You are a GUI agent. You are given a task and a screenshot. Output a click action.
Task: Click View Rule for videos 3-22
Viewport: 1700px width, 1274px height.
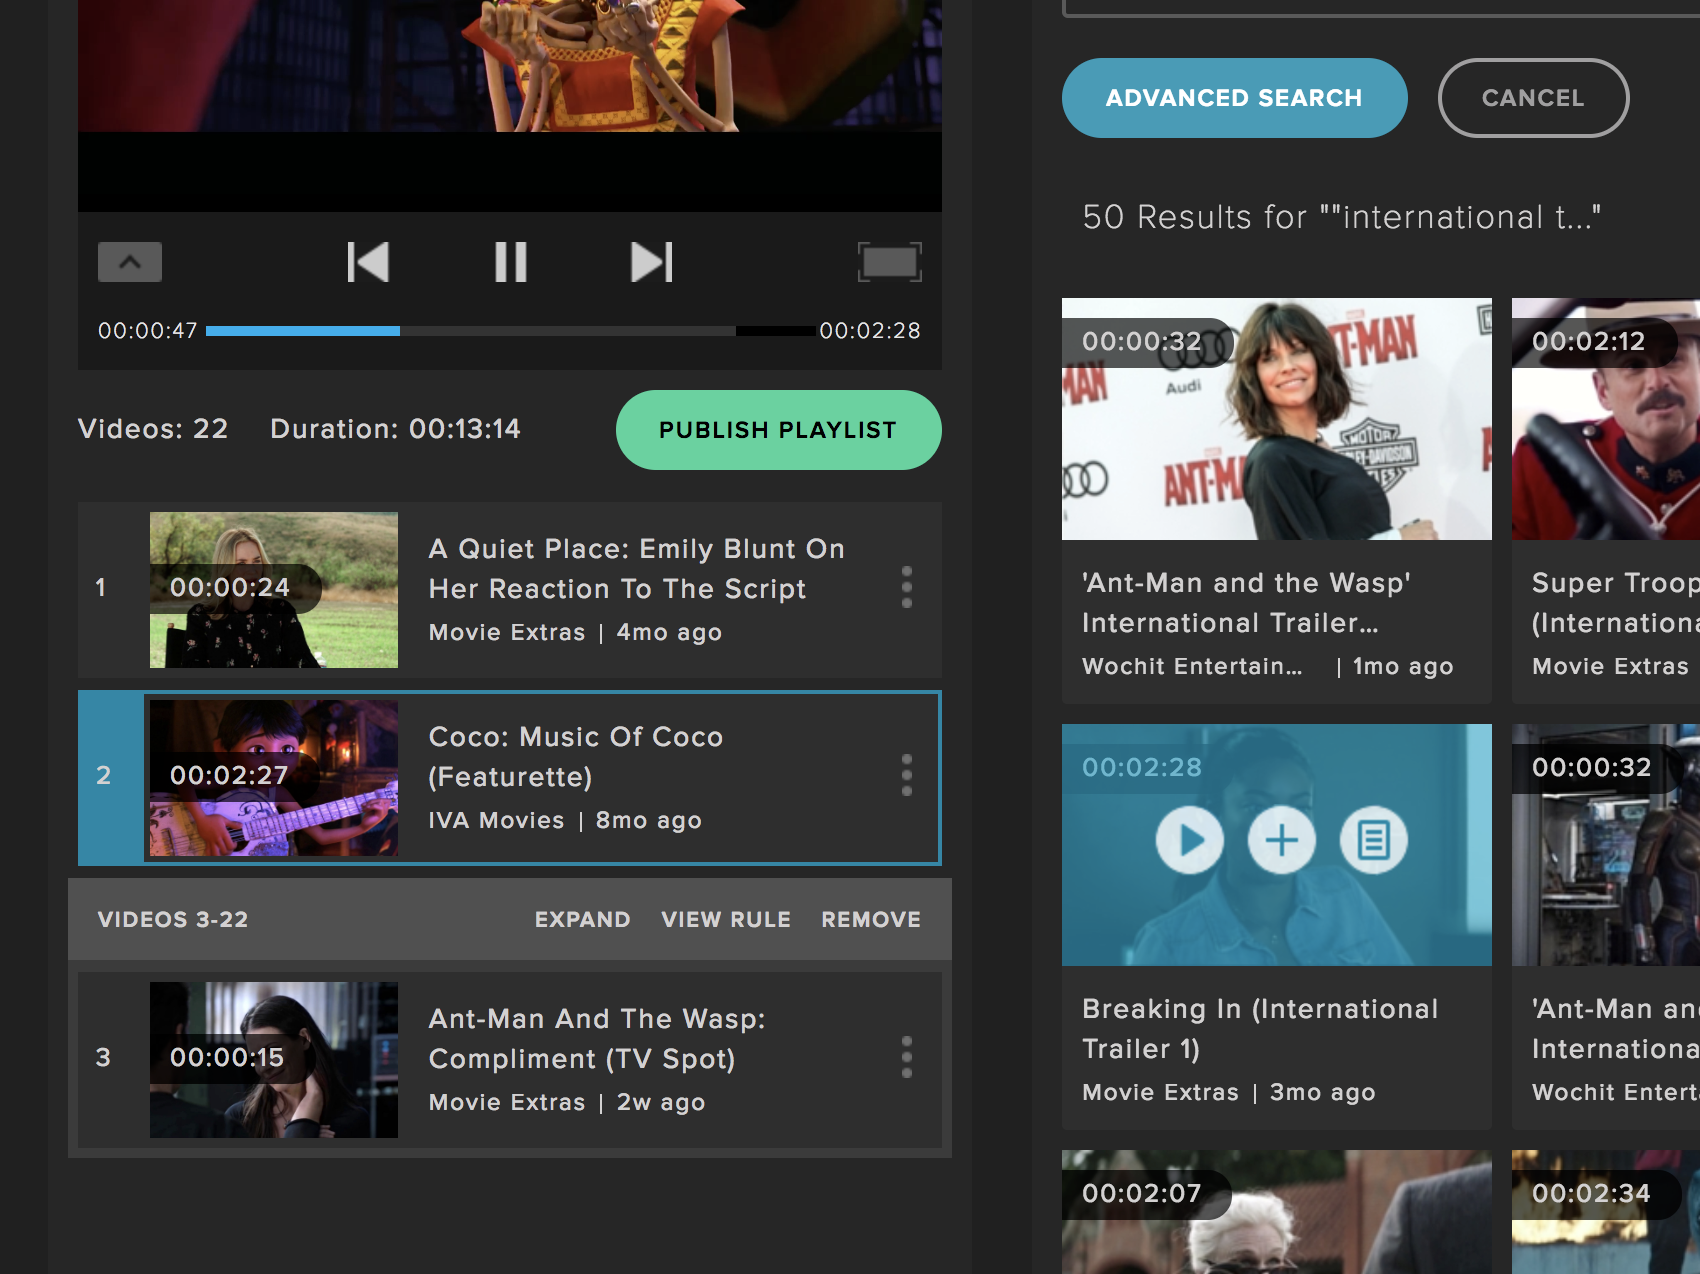[x=726, y=919]
